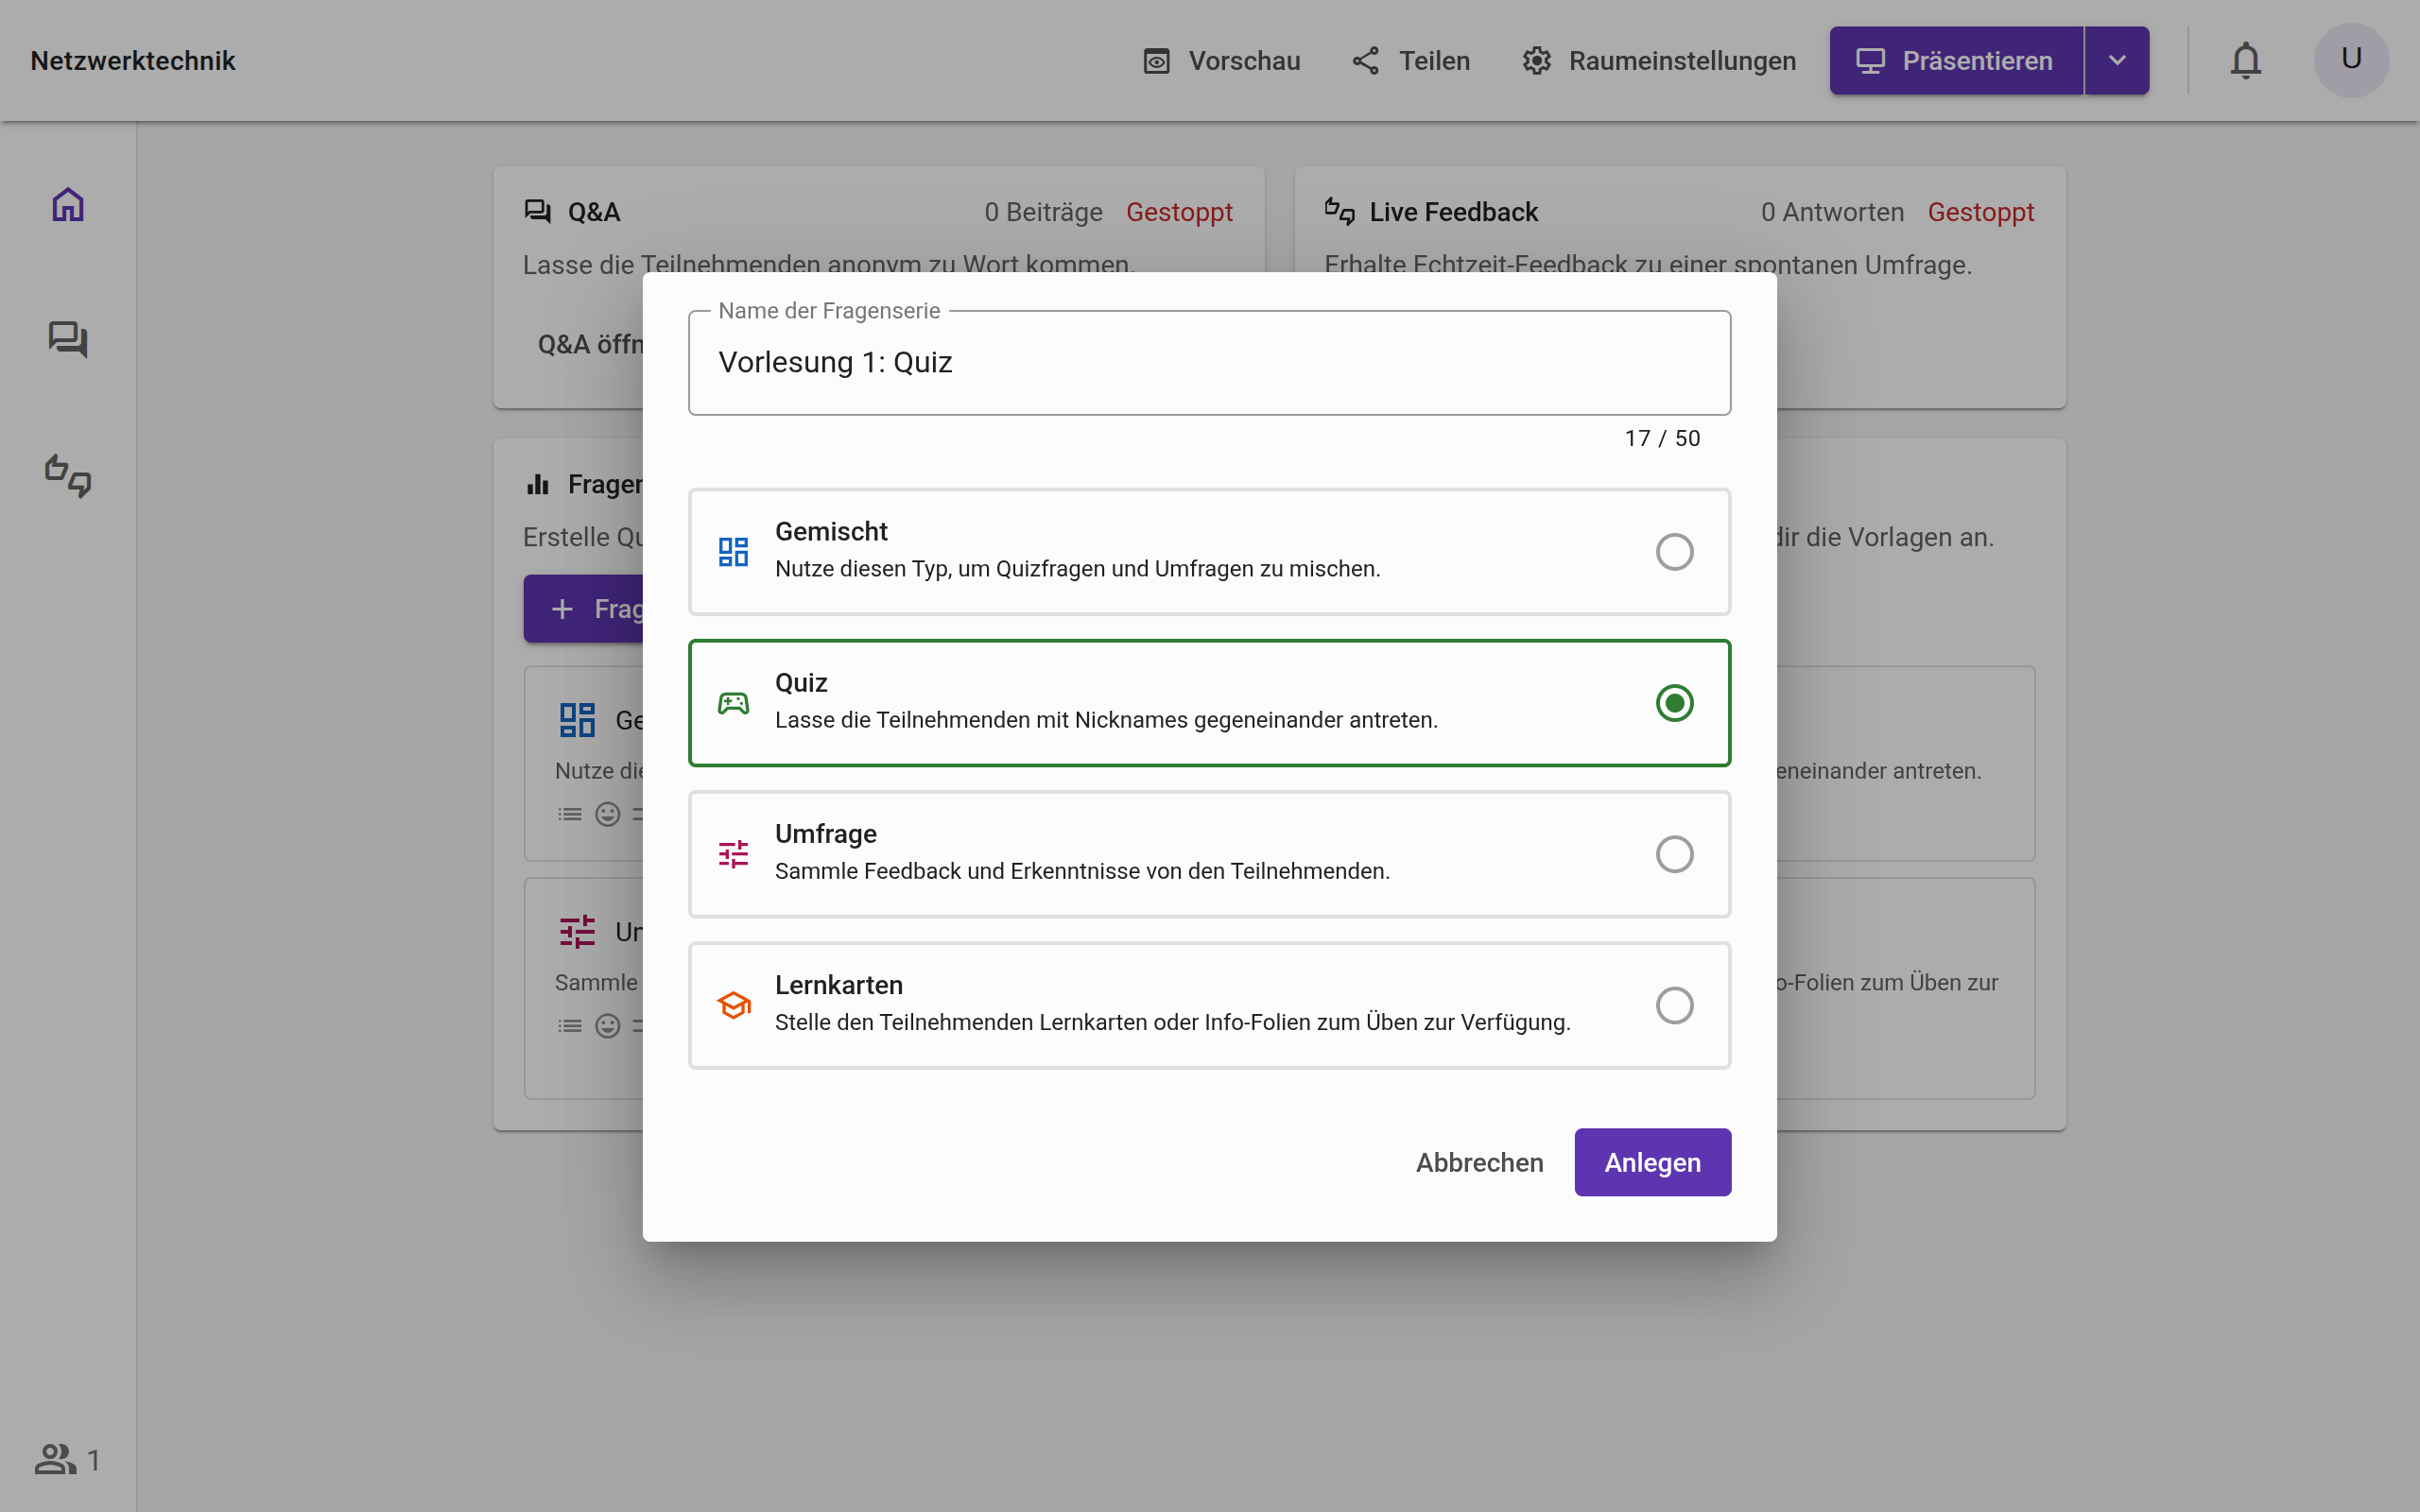Click the notification bell icon

pyautogui.click(x=2245, y=61)
